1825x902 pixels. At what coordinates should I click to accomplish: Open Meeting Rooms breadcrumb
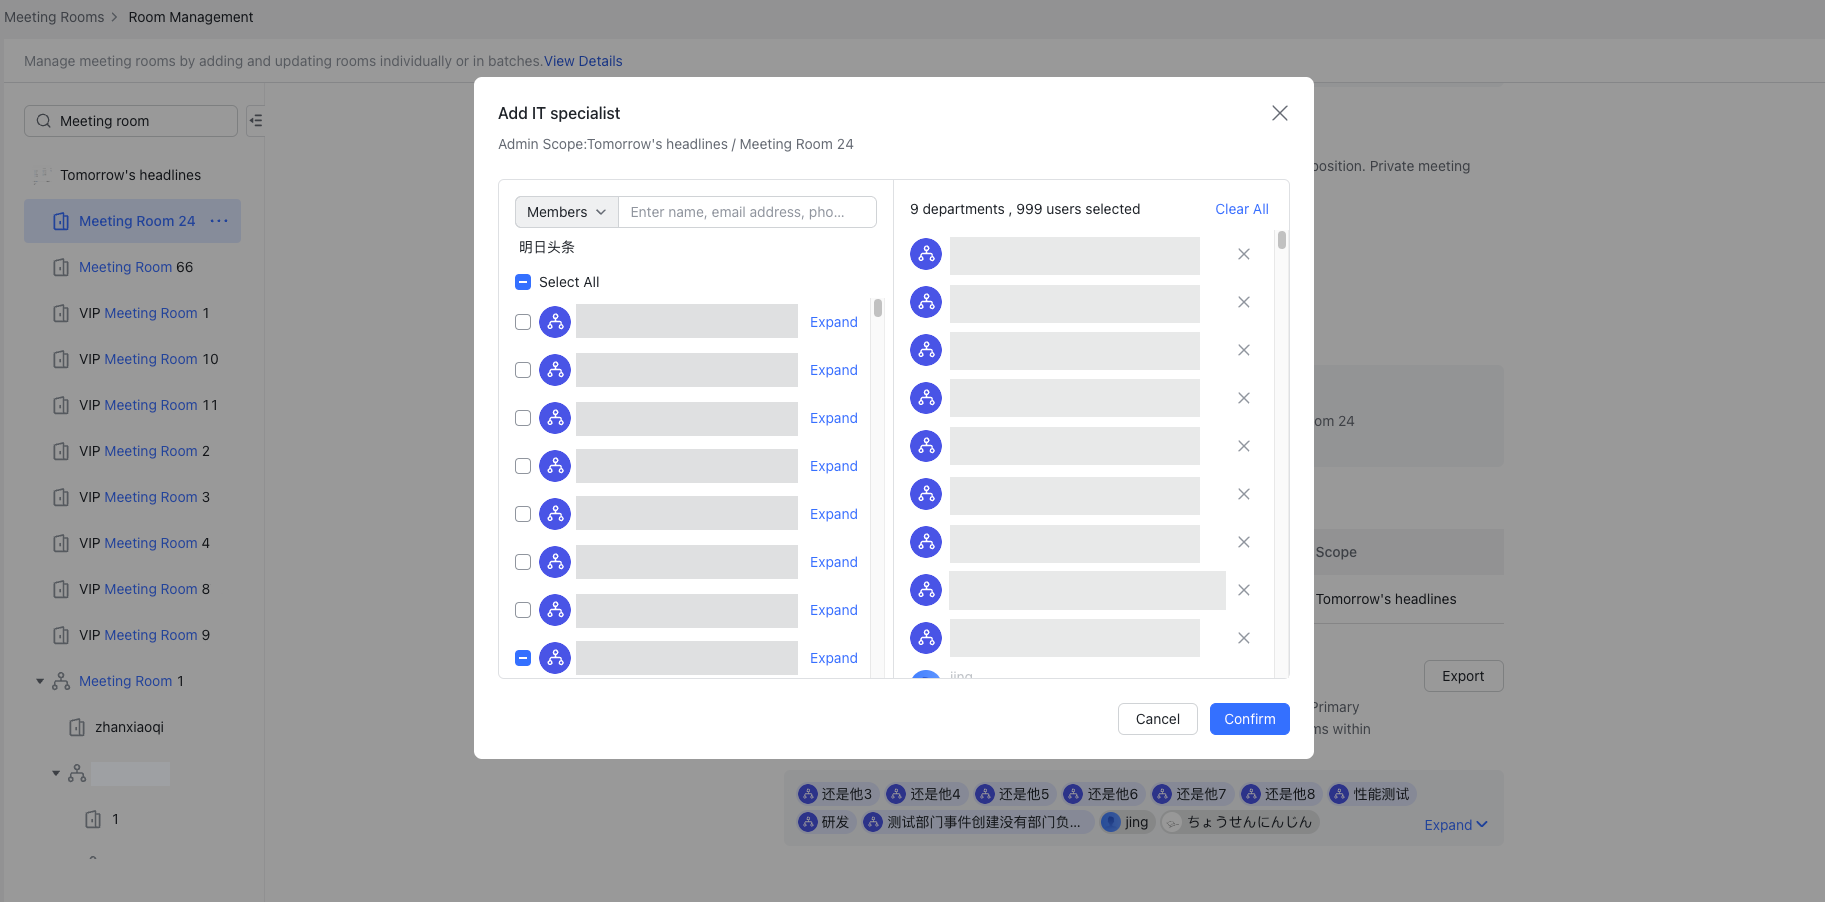coord(54,17)
